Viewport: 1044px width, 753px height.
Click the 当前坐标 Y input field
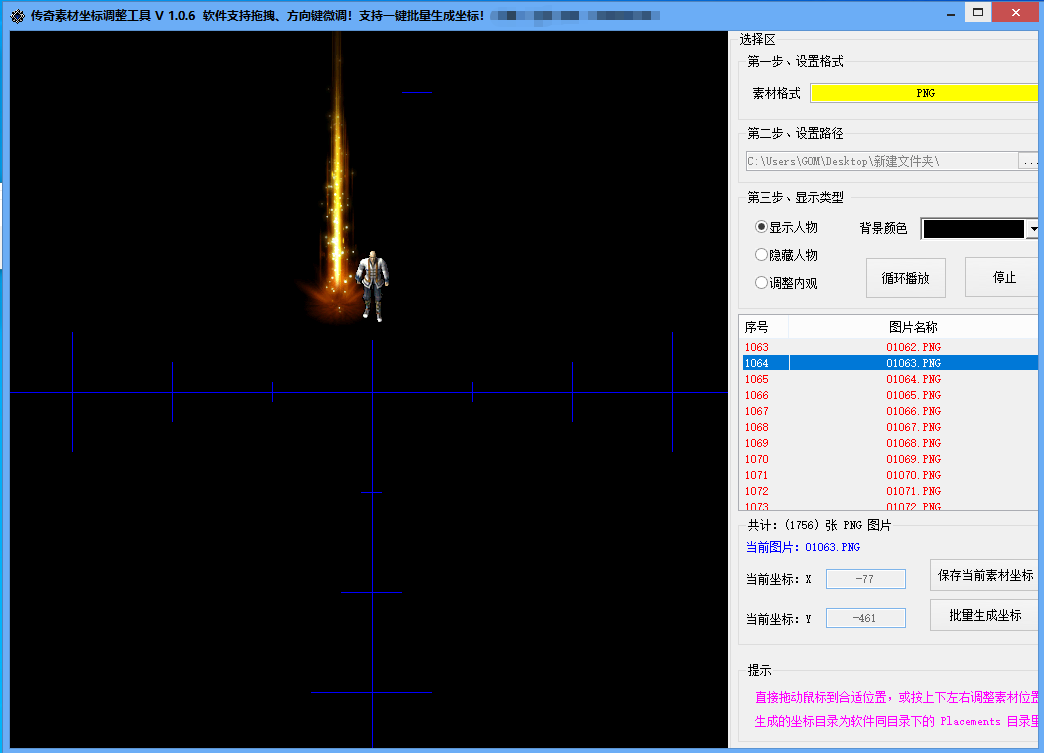(x=865, y=618)
